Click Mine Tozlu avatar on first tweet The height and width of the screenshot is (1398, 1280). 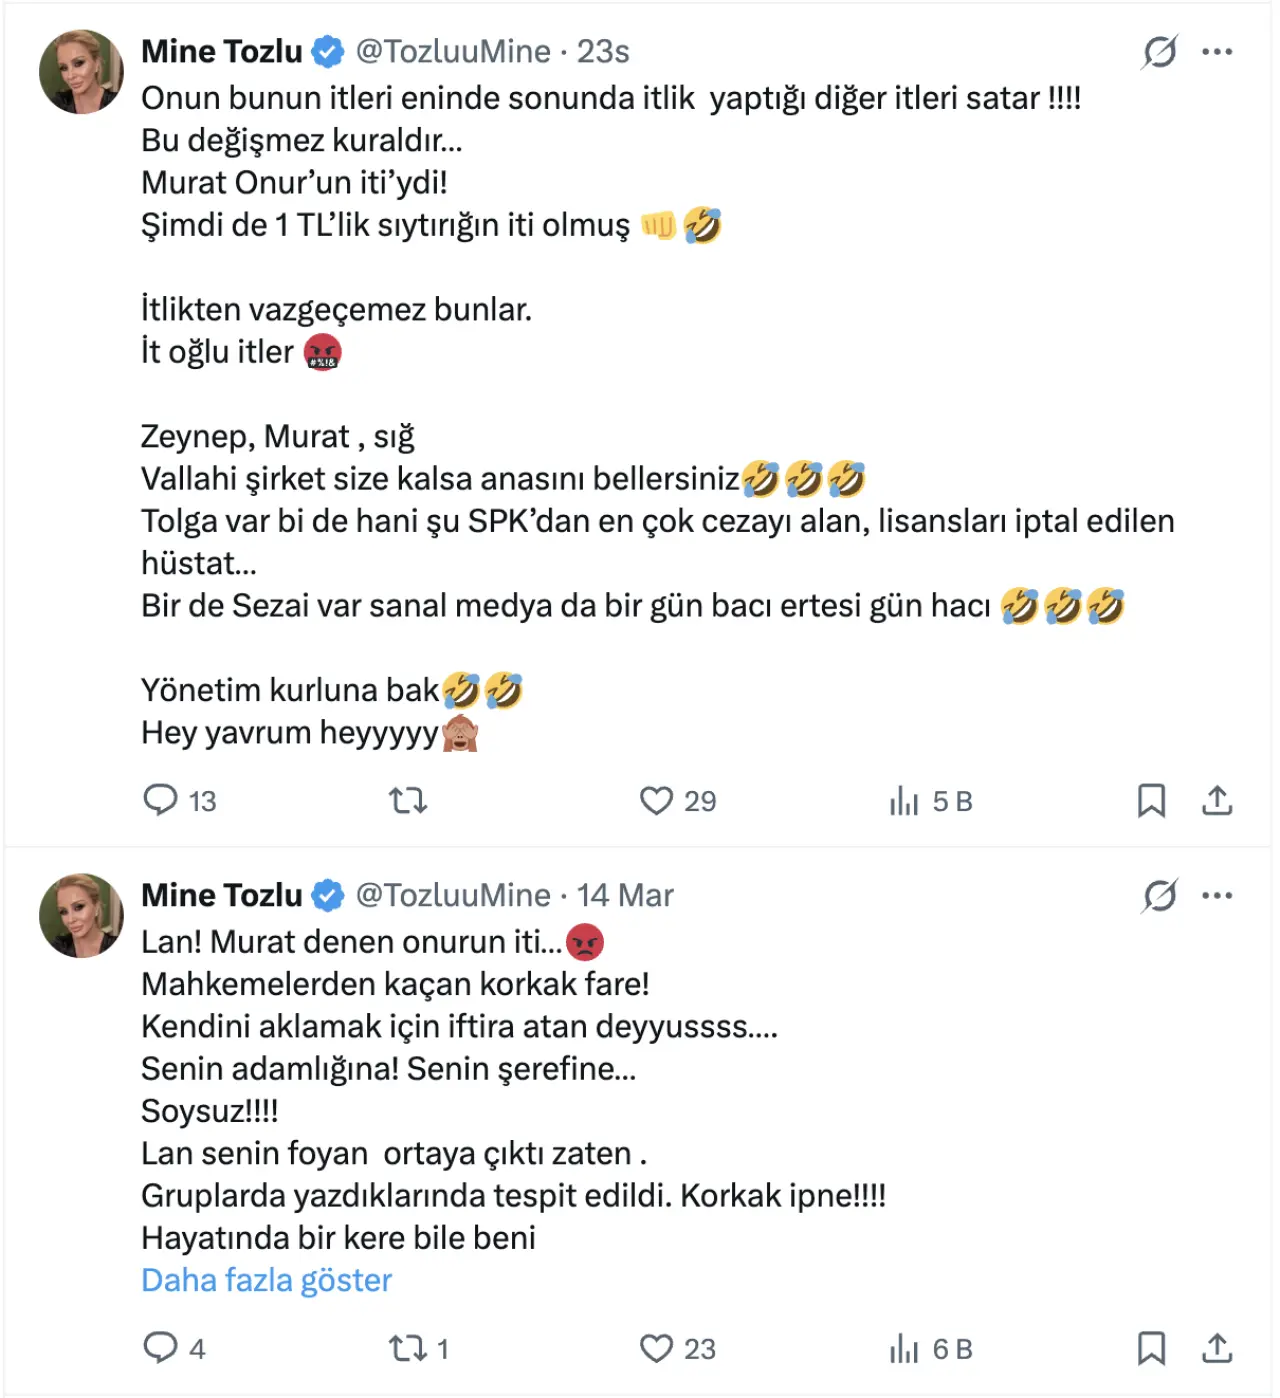(x=81, y=72)
